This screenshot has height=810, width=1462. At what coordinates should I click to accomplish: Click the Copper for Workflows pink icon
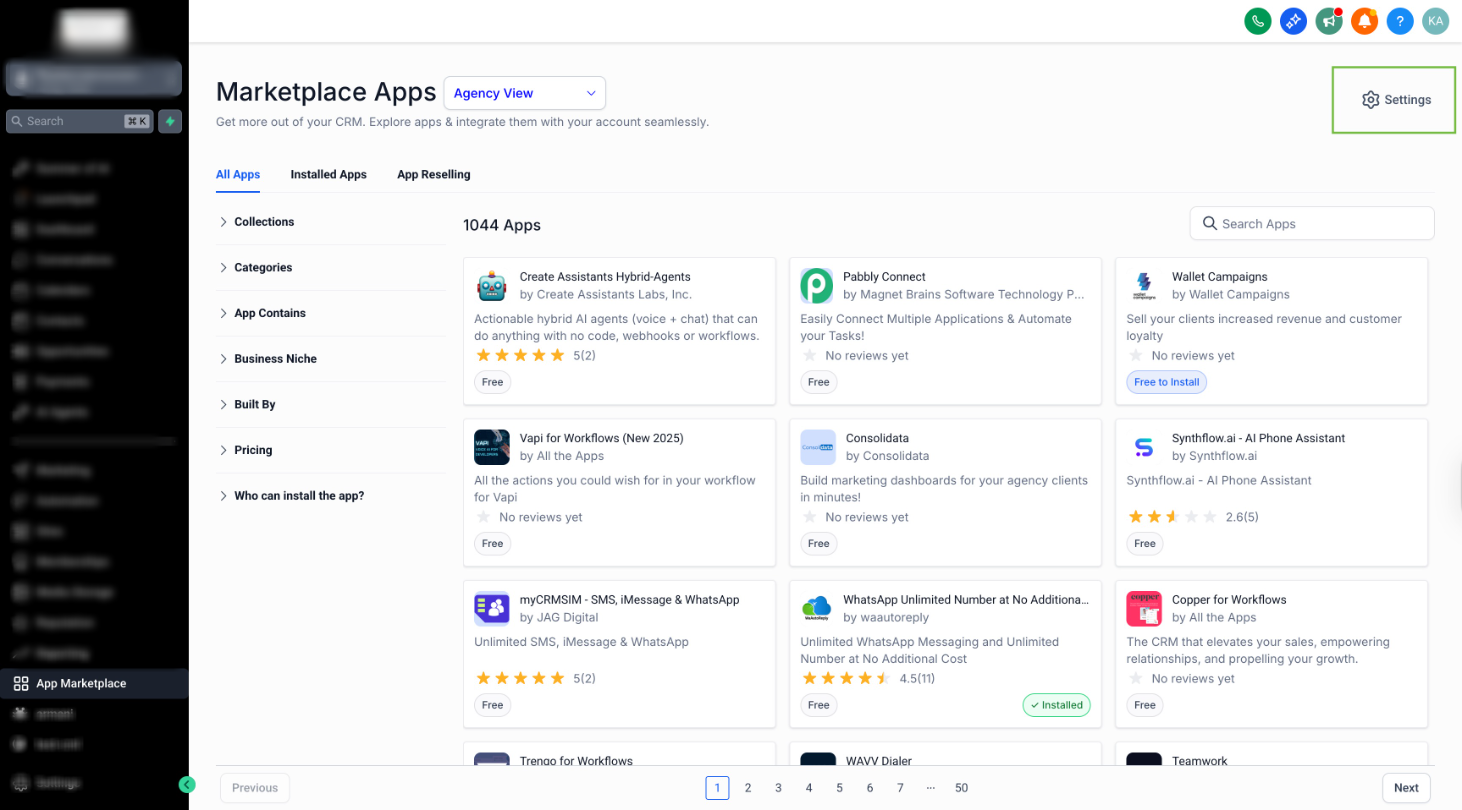pyautogui.click(x=1144, y=608)
